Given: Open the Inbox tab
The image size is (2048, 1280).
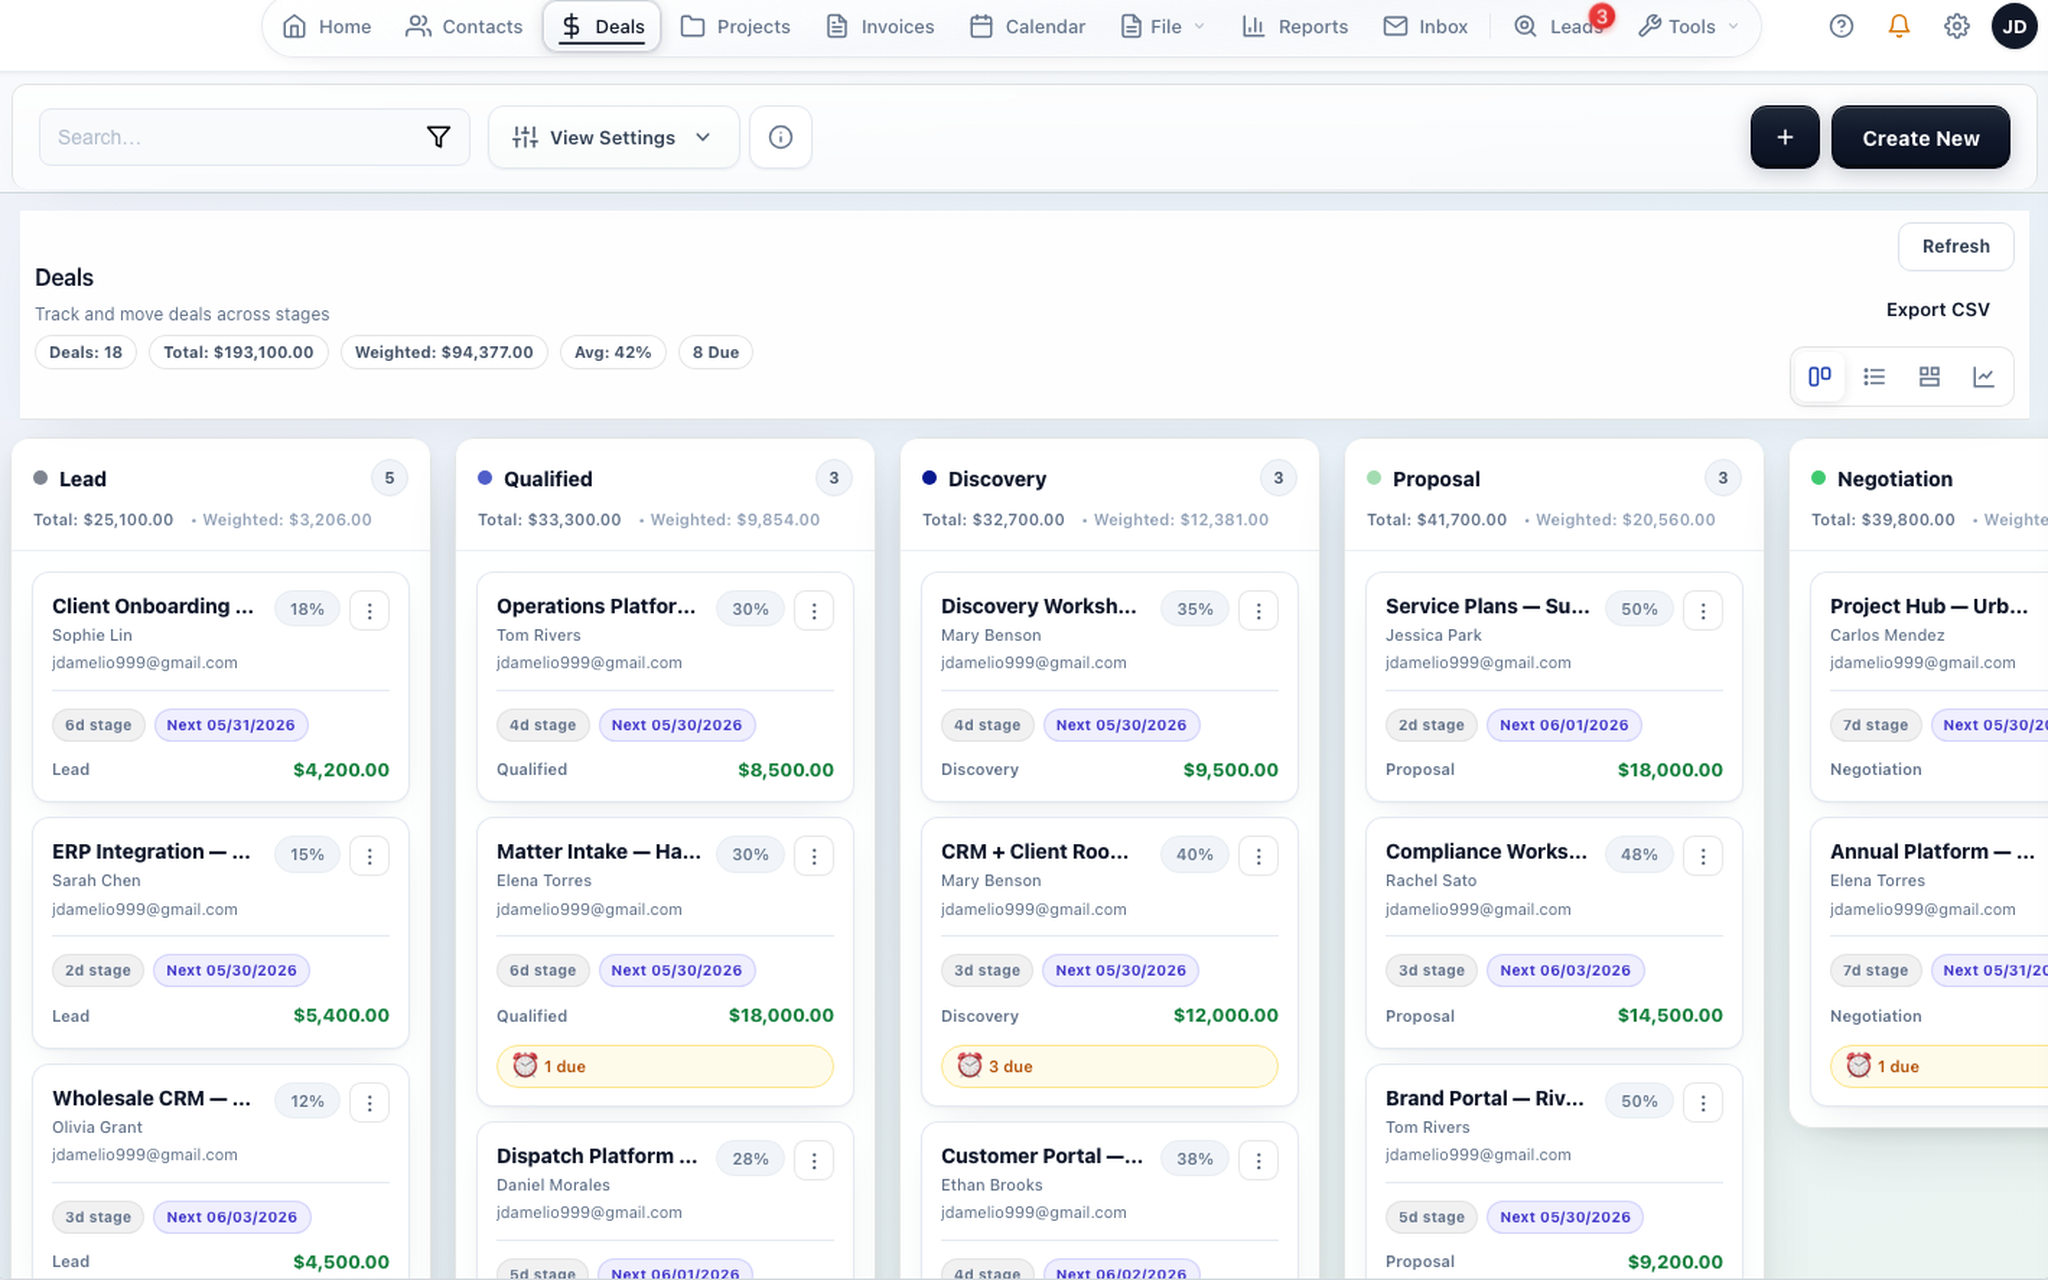Looking at the screenshot, I should click(1426, 27).
